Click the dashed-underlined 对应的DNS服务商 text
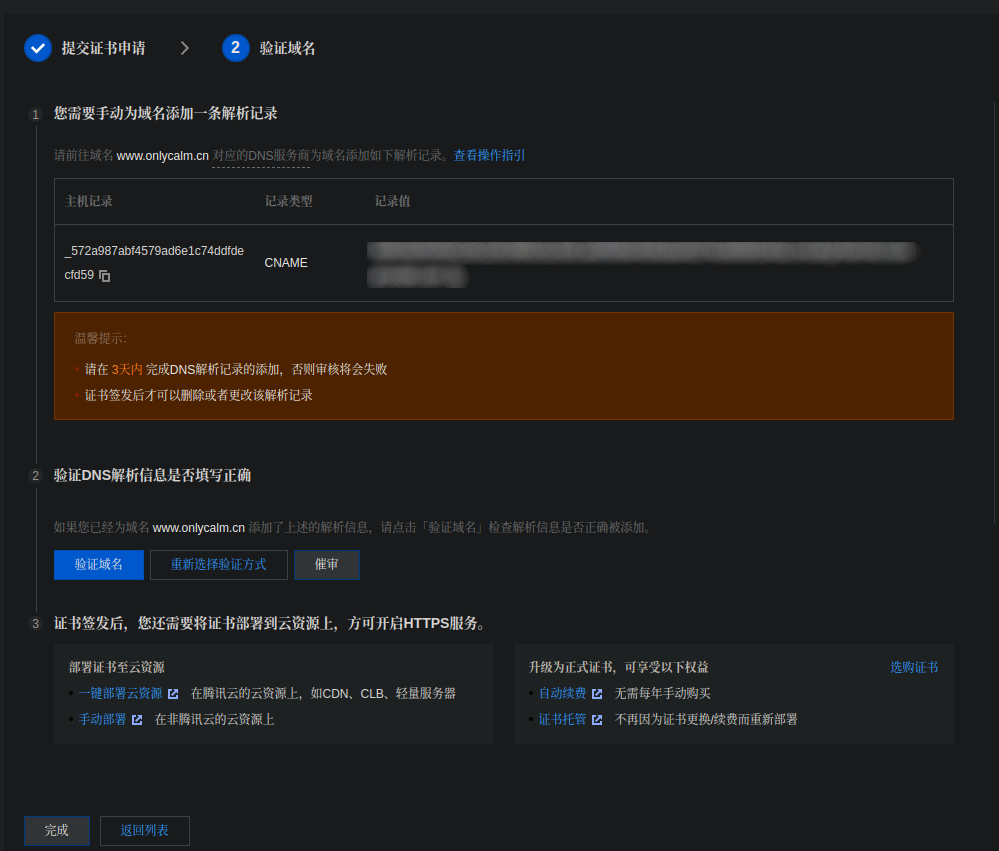999x851 pixels. click(x=261, y=156)
